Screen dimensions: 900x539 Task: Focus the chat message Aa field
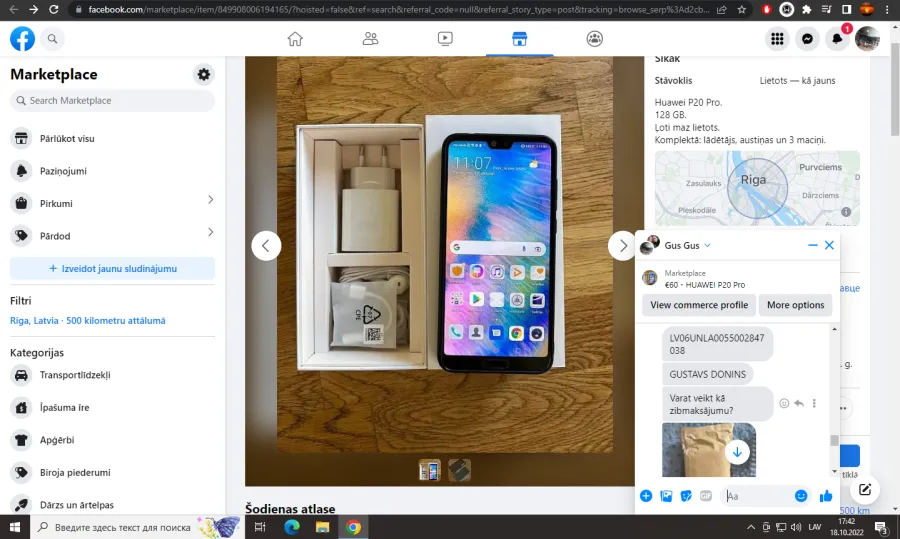point(758,496)
